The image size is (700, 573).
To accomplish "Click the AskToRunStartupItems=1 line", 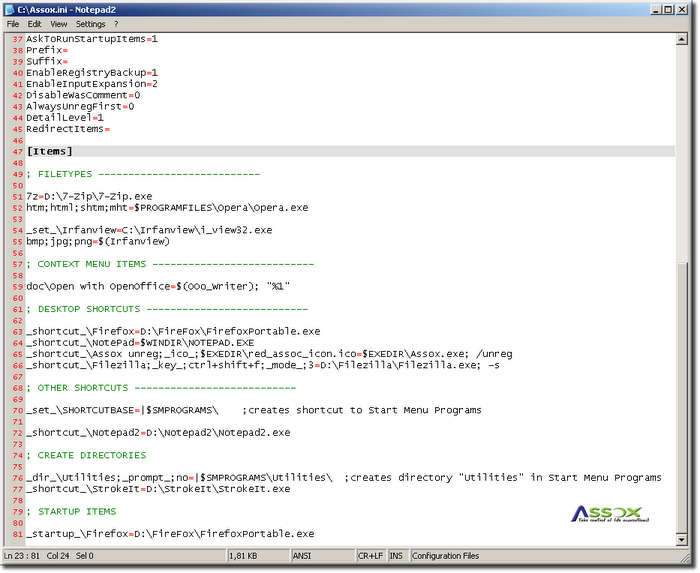I will (x=92, y=39).
